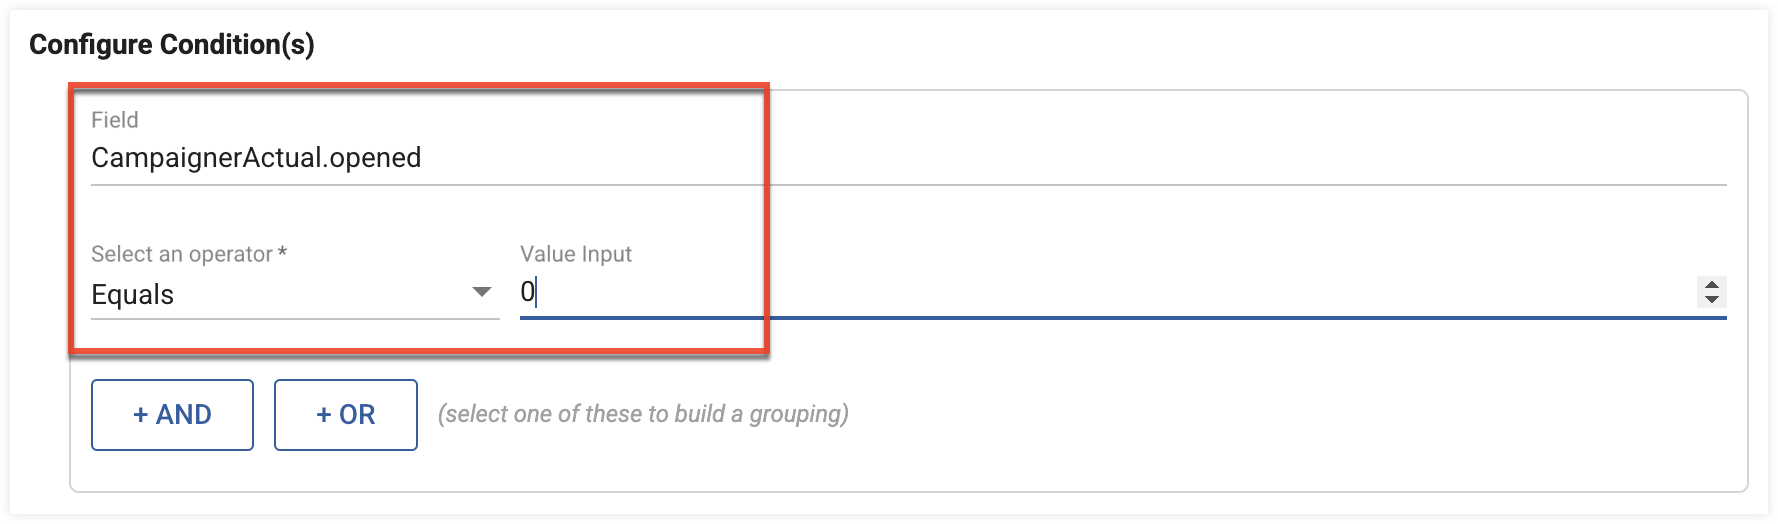Click the plus sign on AND button
This screenshot has height=524, width=1778.
tap(140, 415)
